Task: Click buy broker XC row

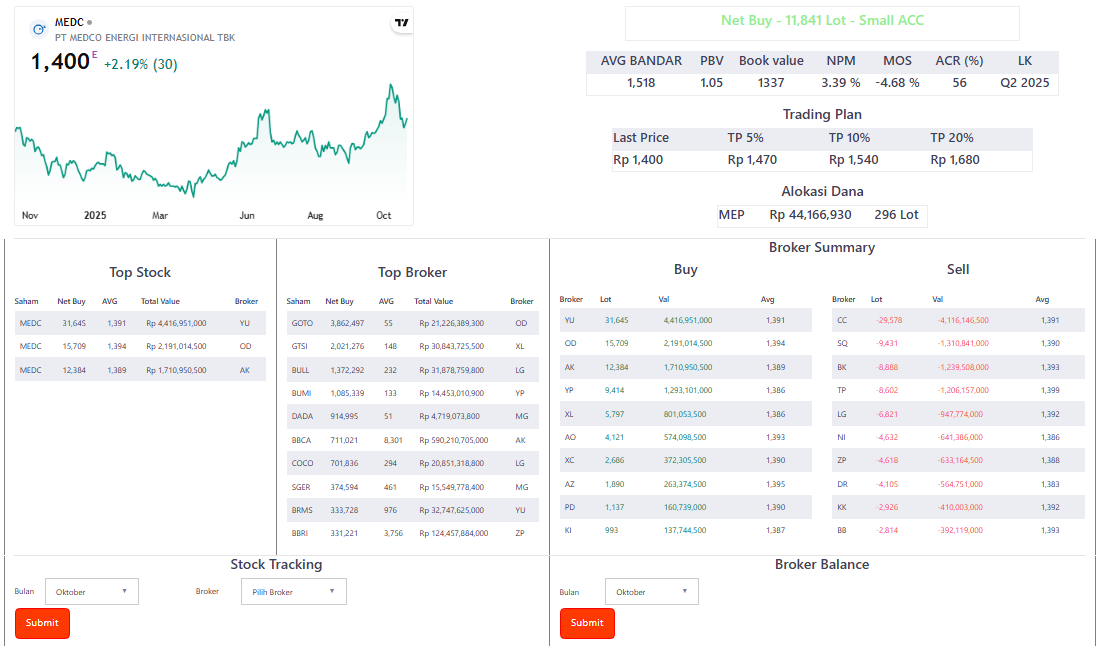Action: 685,460
